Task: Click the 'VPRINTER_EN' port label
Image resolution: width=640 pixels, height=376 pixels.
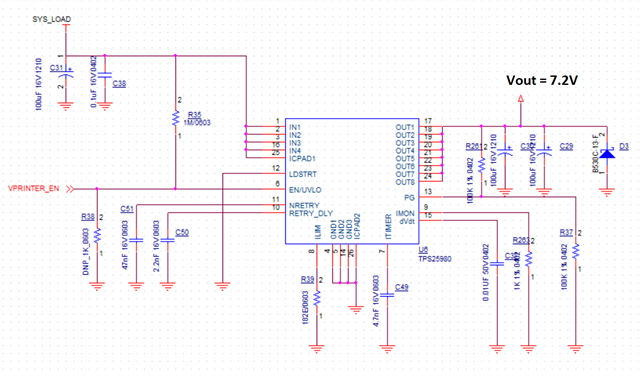Action: tap(33, 189)
